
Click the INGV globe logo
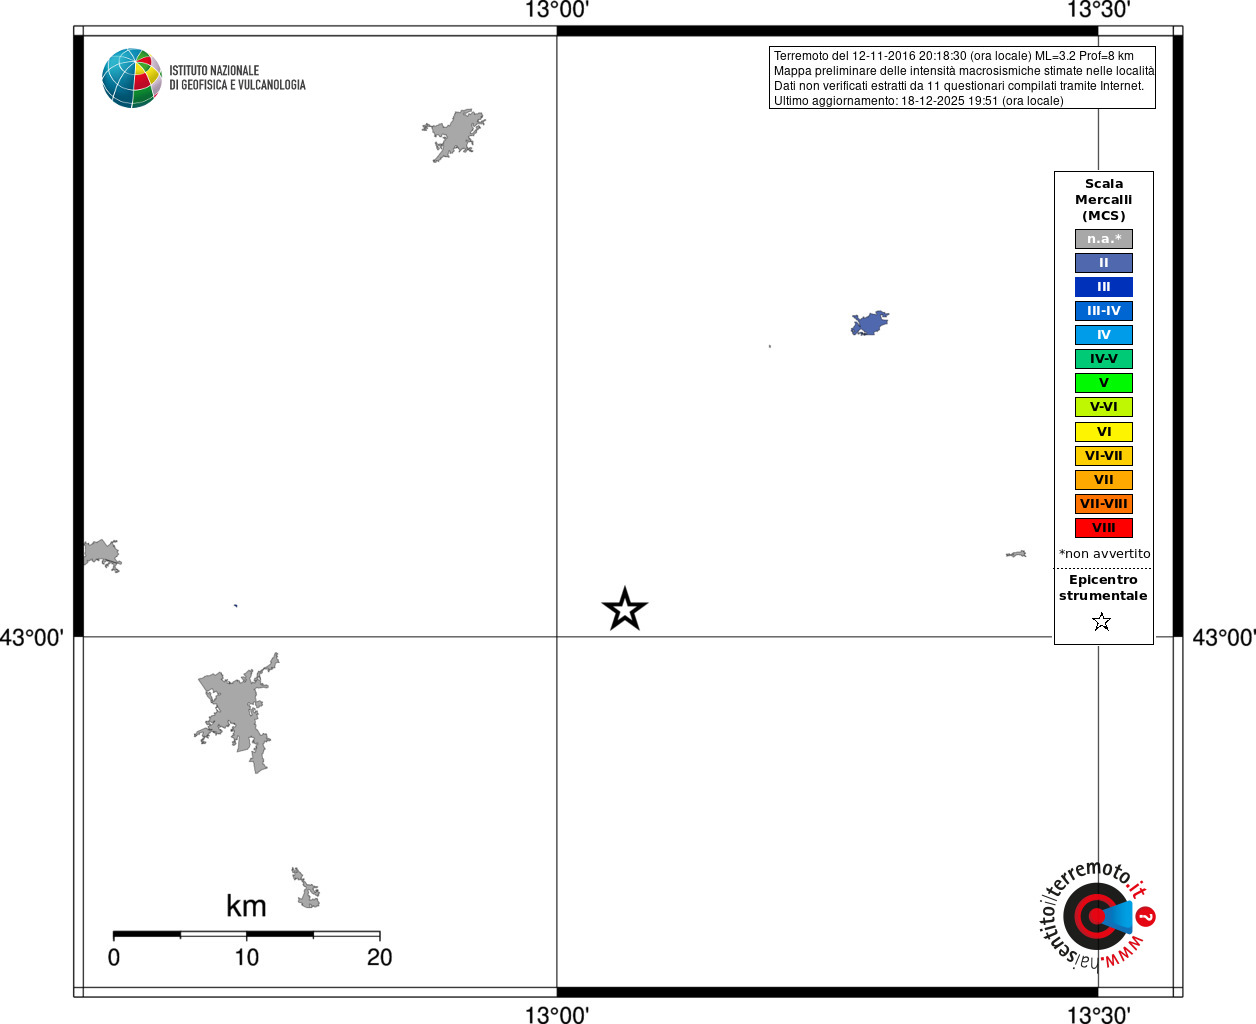132,78
